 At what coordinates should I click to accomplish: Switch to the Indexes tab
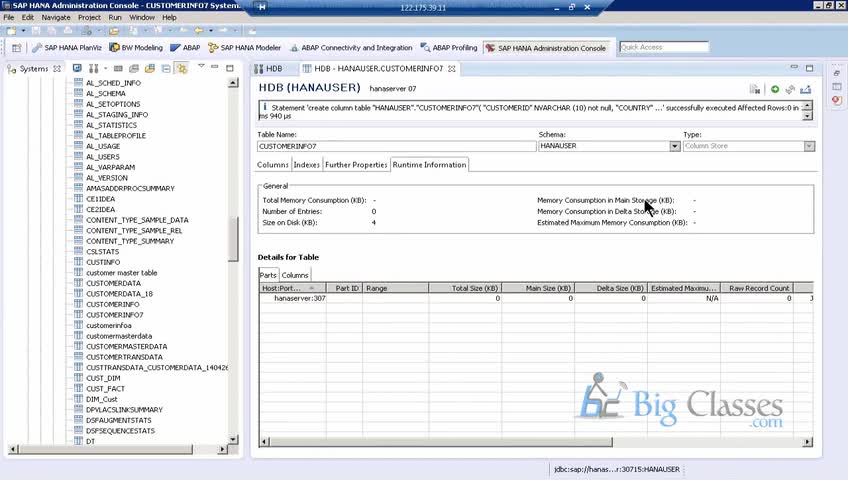(307, 165)
